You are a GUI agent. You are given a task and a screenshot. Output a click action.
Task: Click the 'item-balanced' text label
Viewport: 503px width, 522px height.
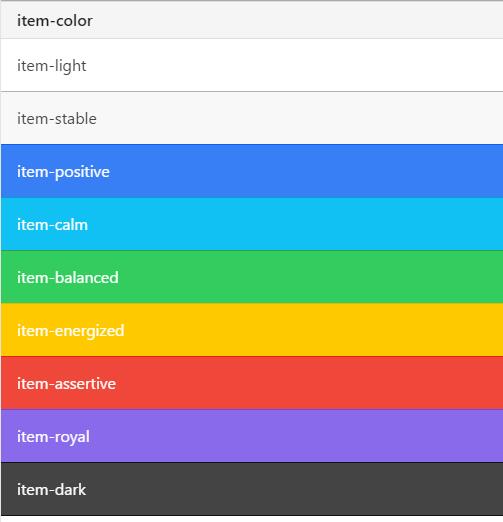pos(68,278)
